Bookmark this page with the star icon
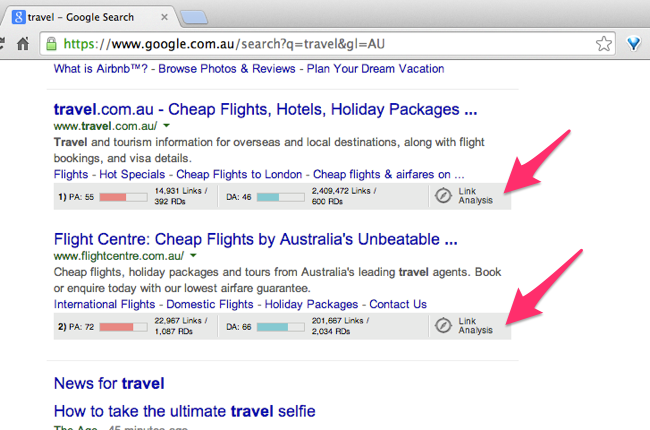Viewport: 650px width, 430px height. pos(604,44)
